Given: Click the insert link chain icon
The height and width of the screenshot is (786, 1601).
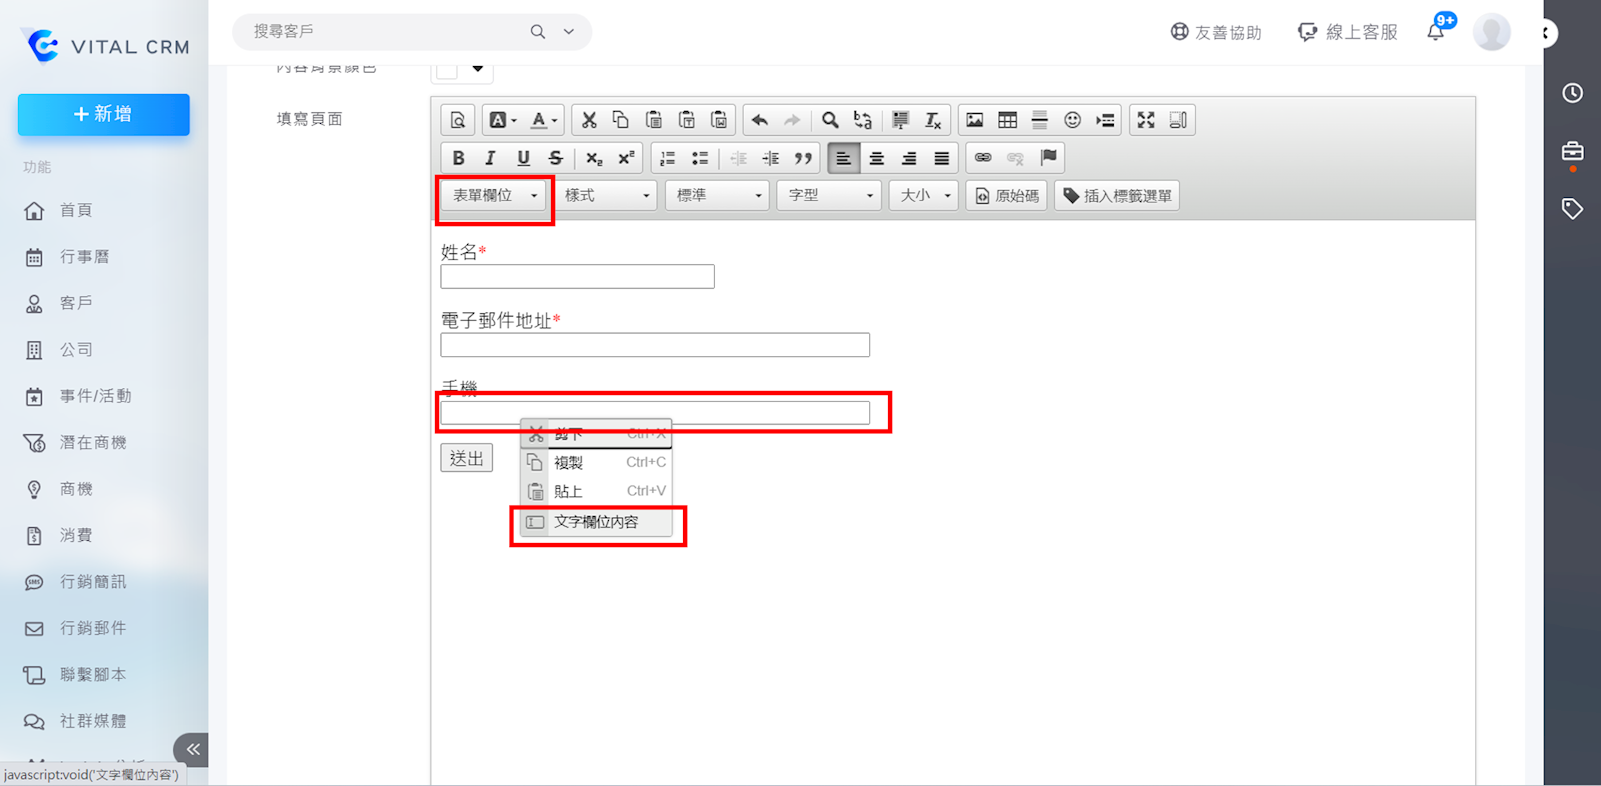Looking at the screenshot, I should pyautogui.click(x=983, y=158).
